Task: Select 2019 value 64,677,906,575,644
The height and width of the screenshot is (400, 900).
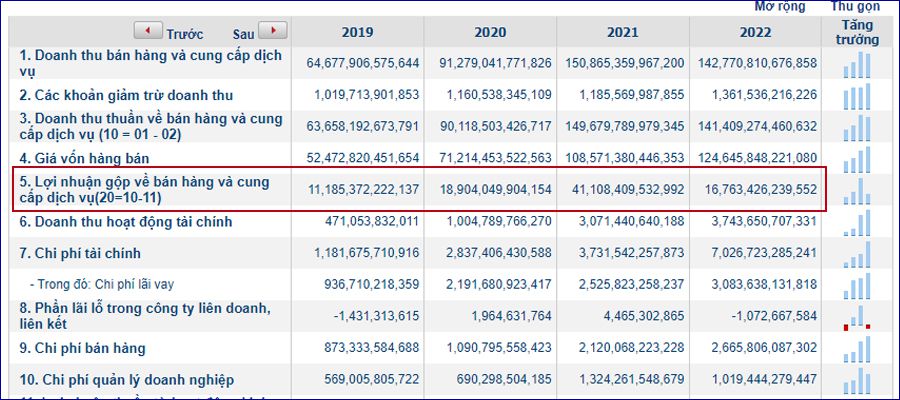Action: (363, 63)
